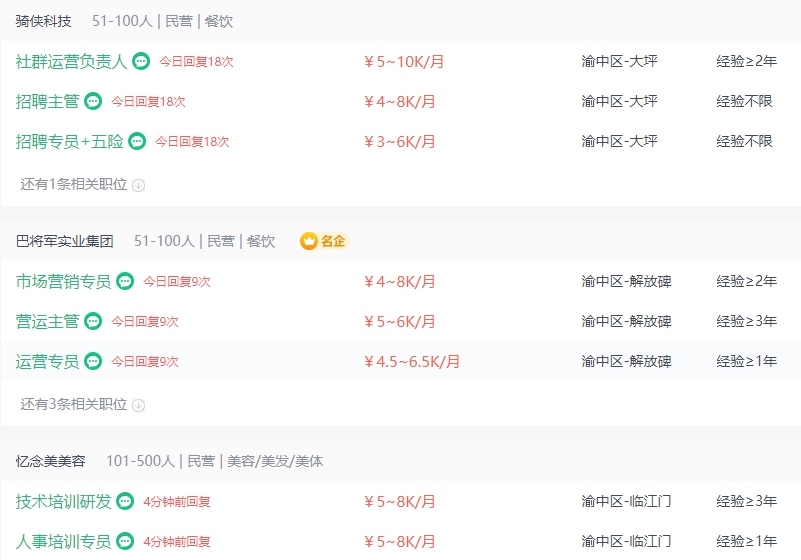Expand 还有3条相关职位 under 巴将军实业集团
This screenshot has width=801, height=560.
[x=82, y=405]
